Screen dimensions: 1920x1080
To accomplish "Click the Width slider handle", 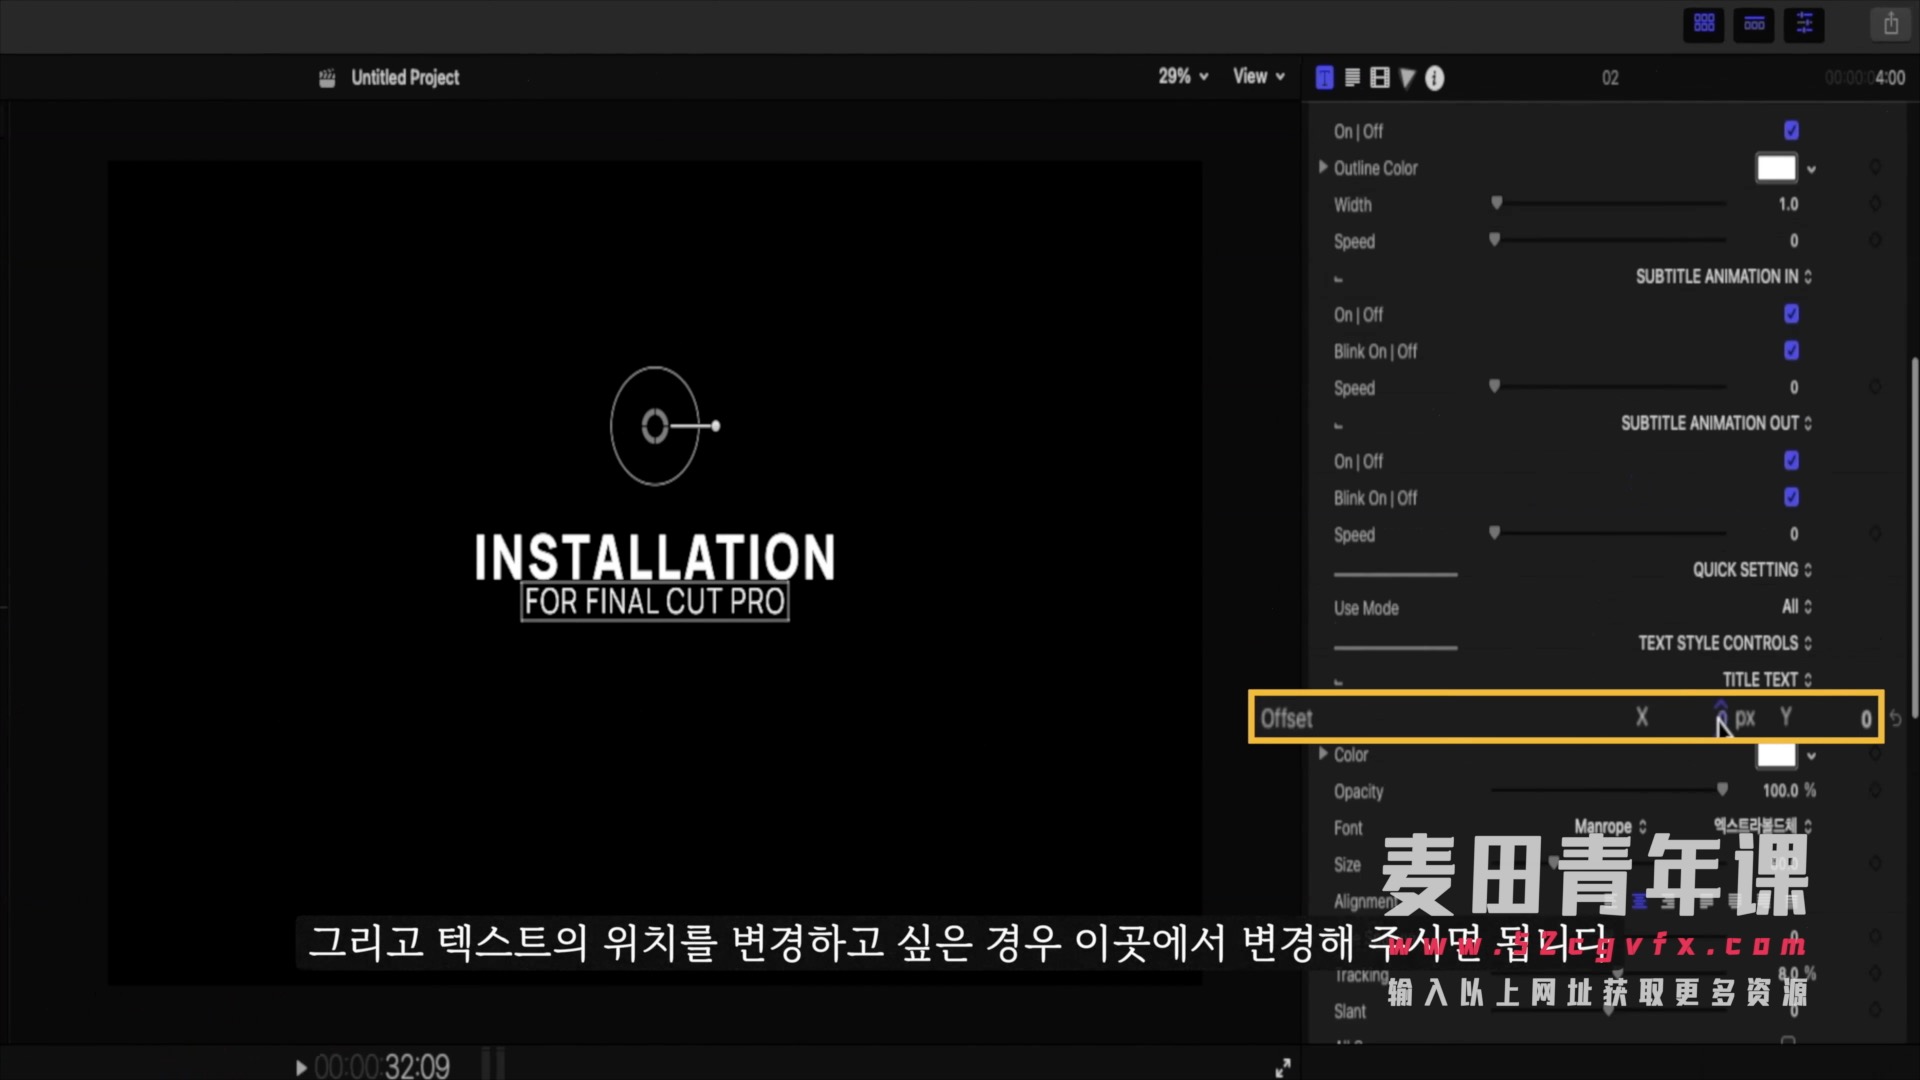I will click(x=1496, y=203).
